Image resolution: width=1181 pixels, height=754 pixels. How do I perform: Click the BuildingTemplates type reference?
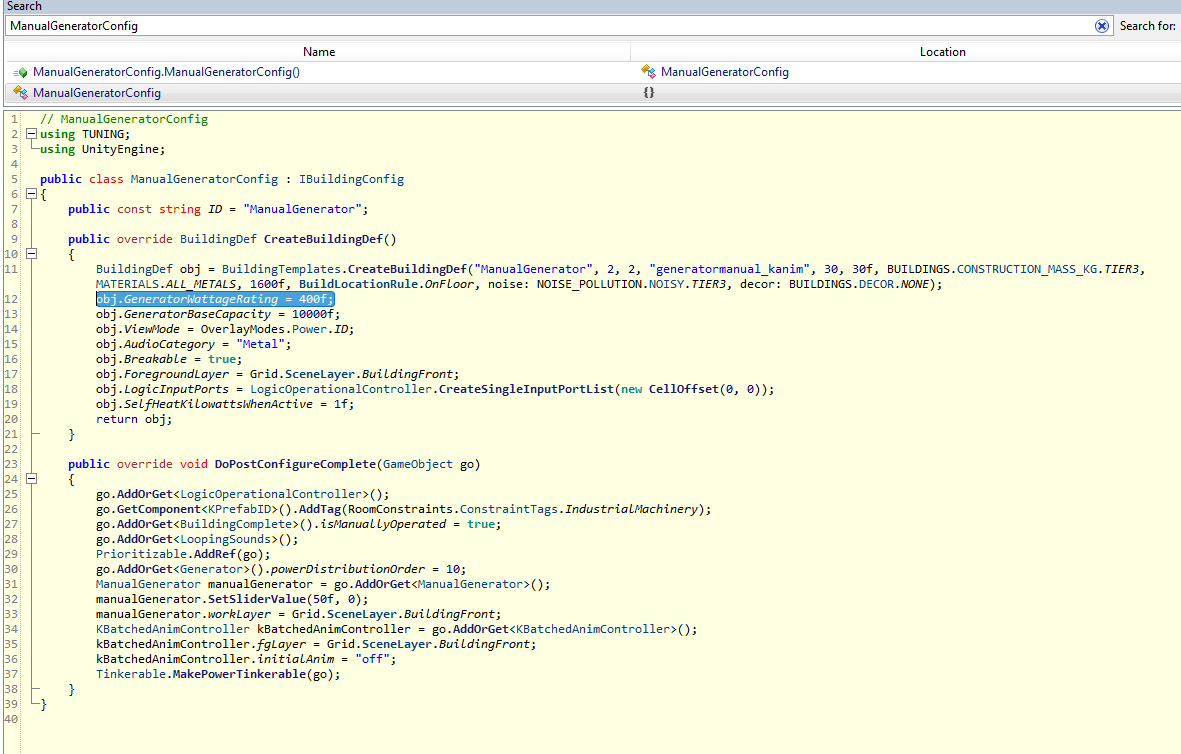click(281, 269)
